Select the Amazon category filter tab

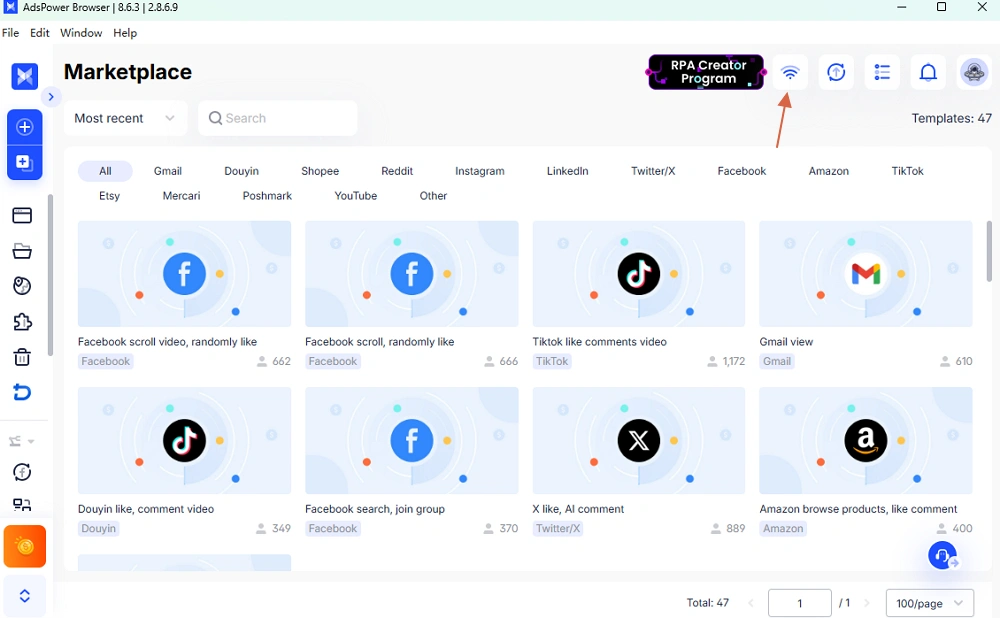tap(828, 171)
